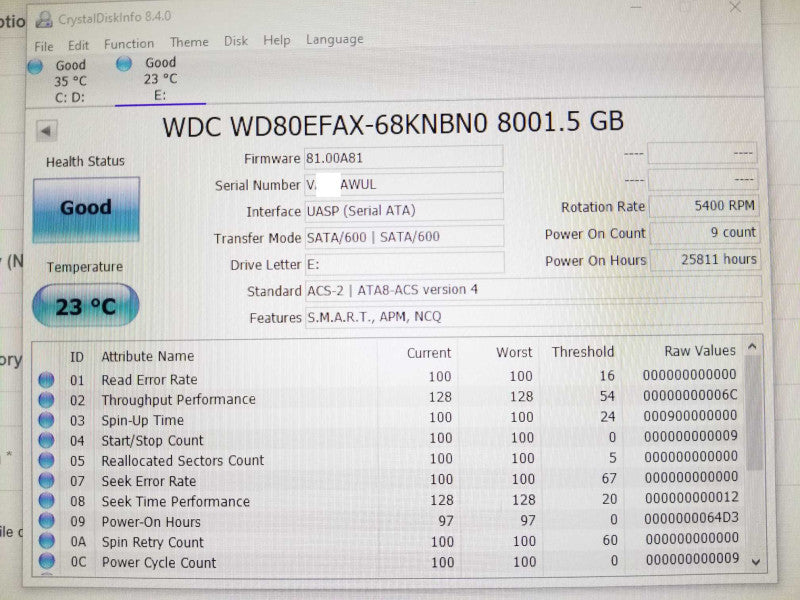Go to previous disk with left arrow
The height and width of the screenshot is (600, 800).
[46, 131]
